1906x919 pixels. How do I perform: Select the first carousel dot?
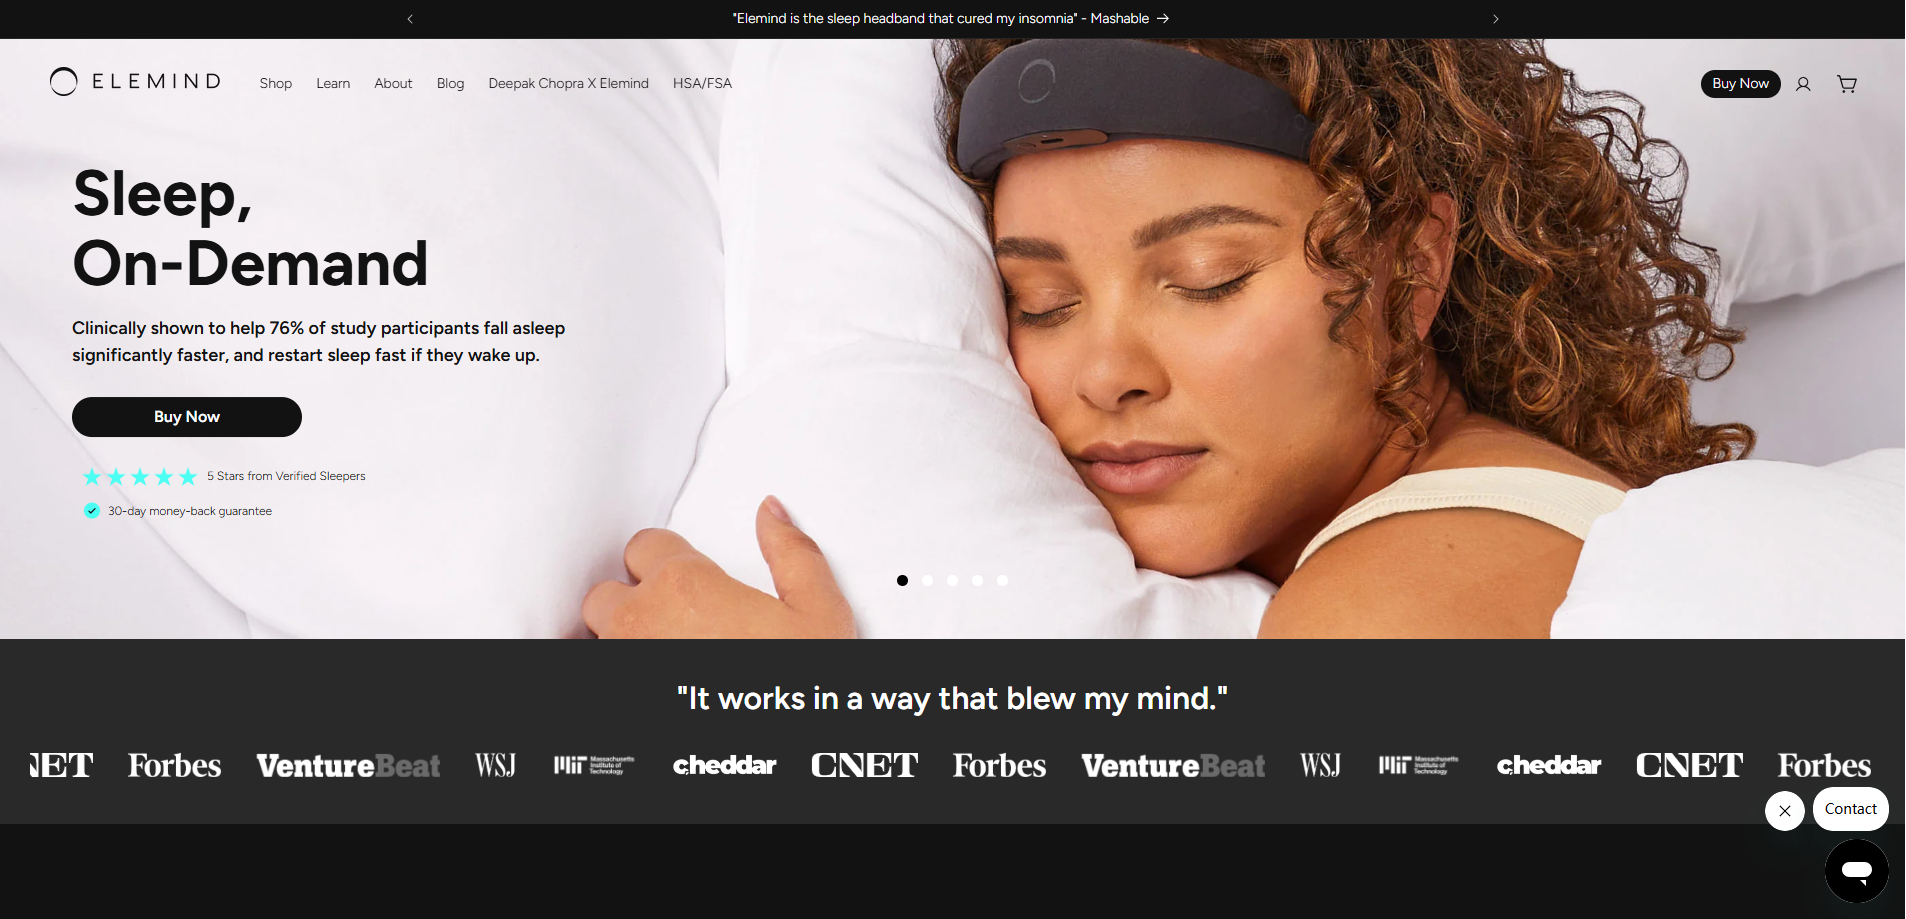[x=902, y=580]
